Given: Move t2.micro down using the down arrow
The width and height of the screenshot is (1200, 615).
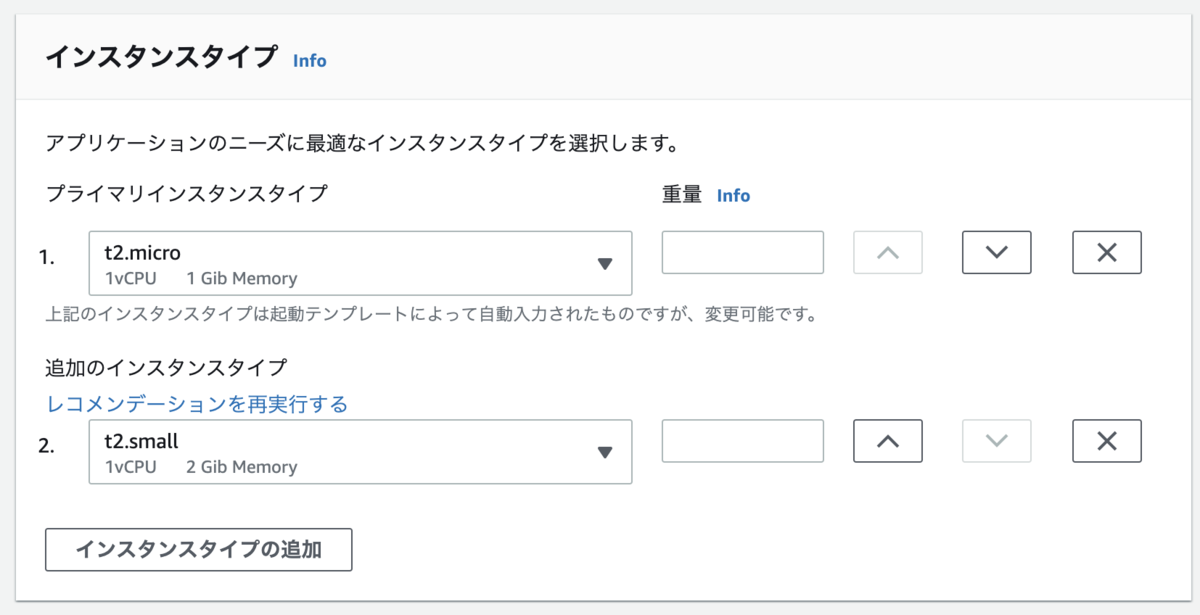Looking at the screenshot, I should 996,252.
